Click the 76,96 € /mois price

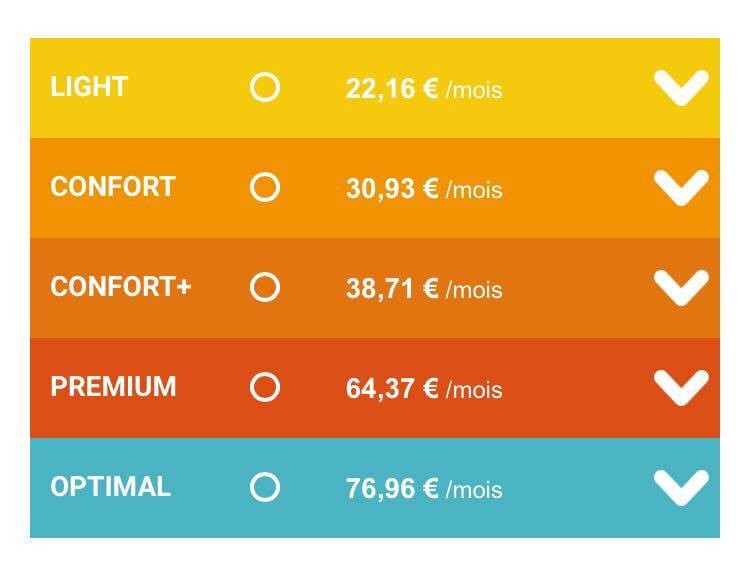(x=424, y=488)
